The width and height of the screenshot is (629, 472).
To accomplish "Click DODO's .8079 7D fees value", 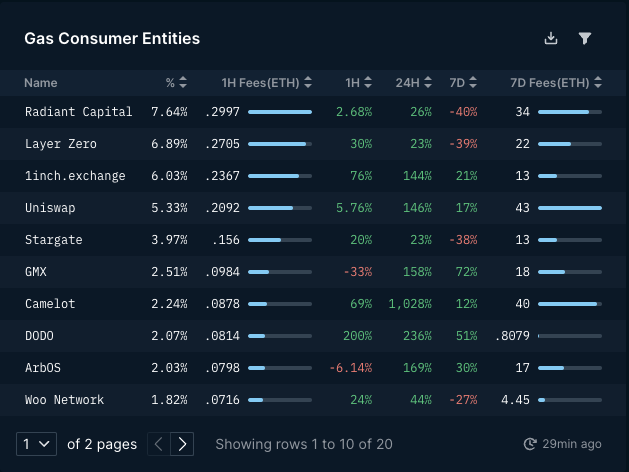I will [x=512, y=336].
